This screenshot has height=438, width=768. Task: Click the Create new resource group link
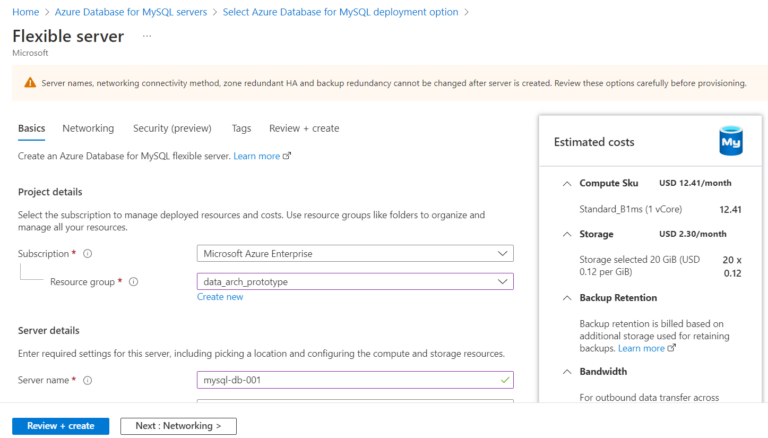point(220,297)
